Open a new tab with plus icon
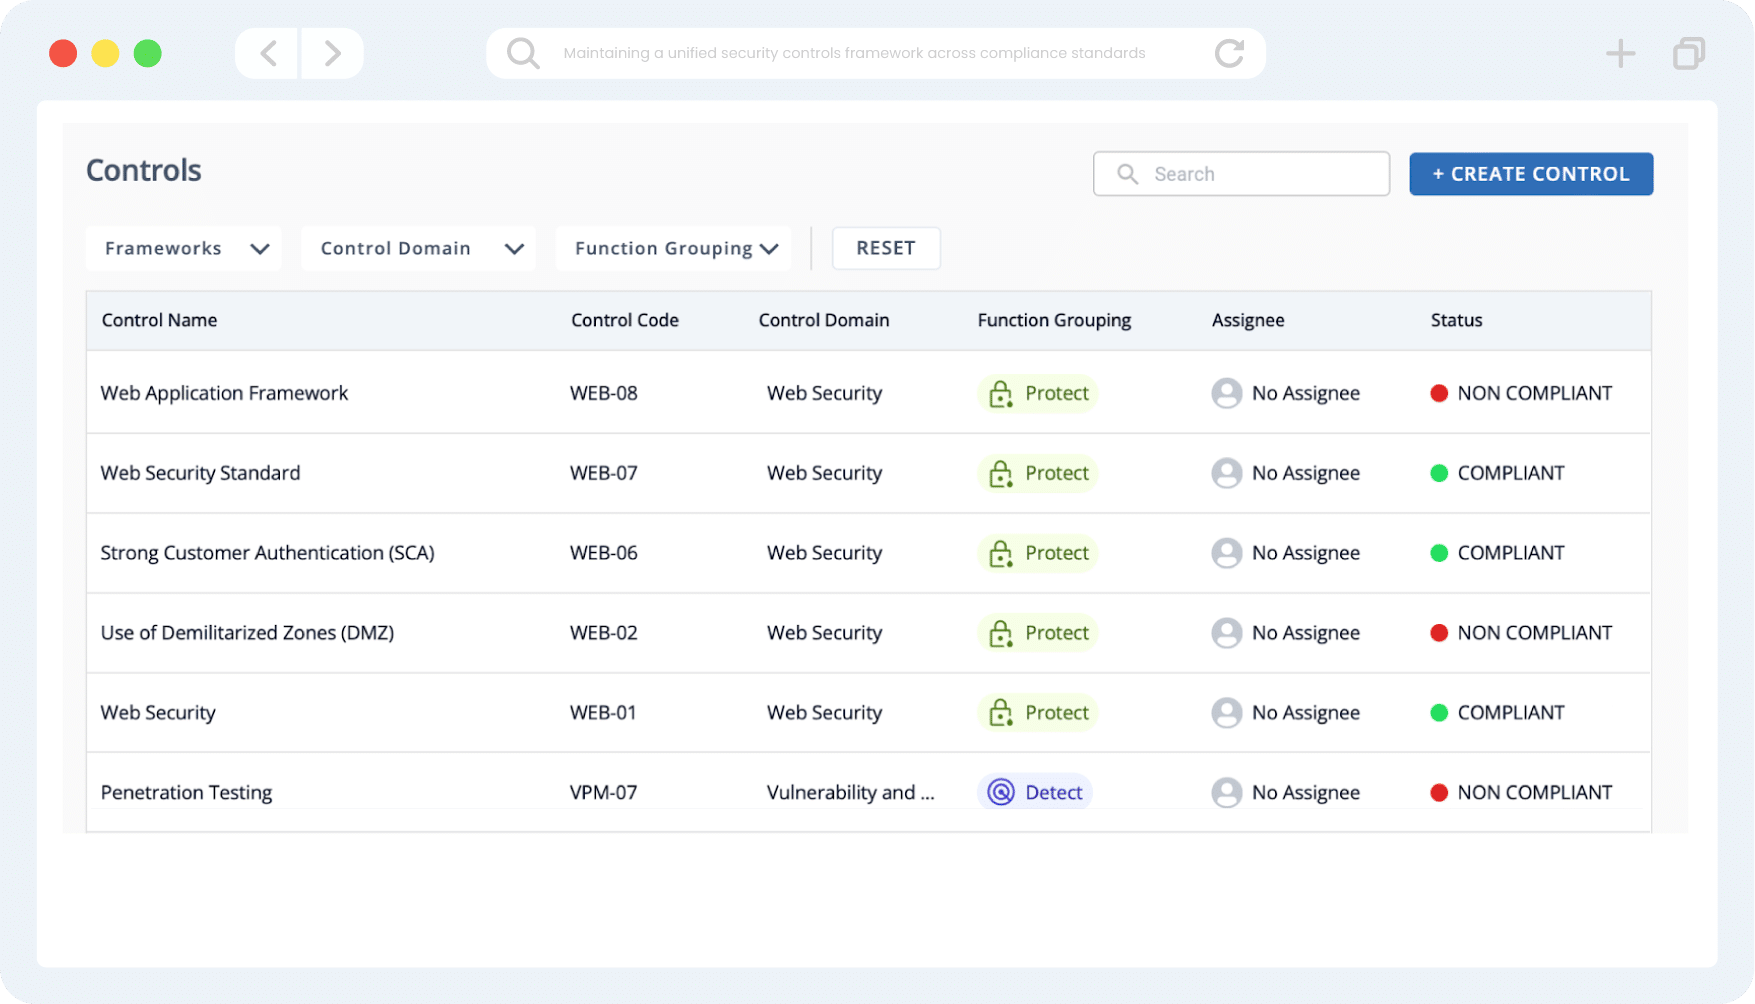This screenshot has height=1004, width=1755. 1620,53
